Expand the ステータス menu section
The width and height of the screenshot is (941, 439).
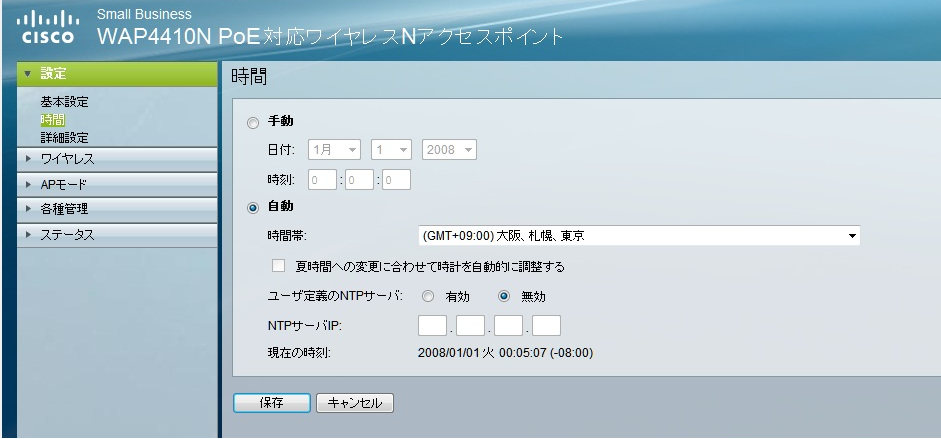tap(117, 235)
